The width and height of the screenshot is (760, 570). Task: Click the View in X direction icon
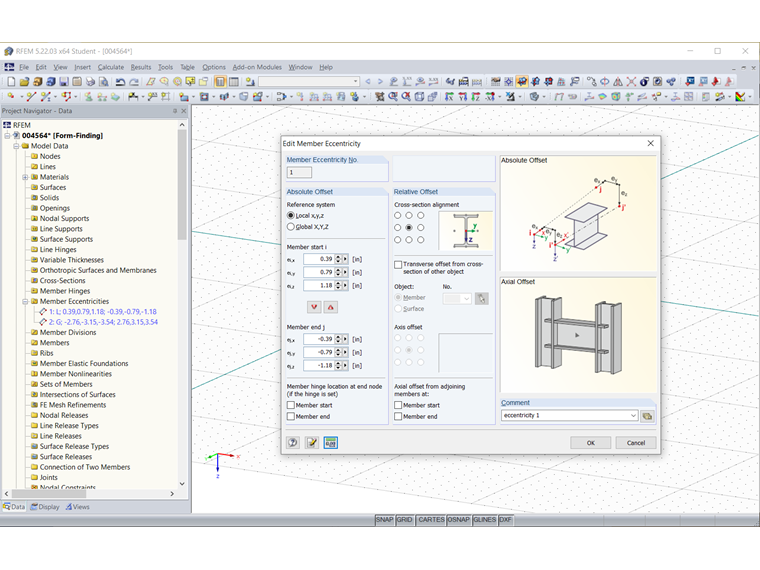click(x=449, y=96)
